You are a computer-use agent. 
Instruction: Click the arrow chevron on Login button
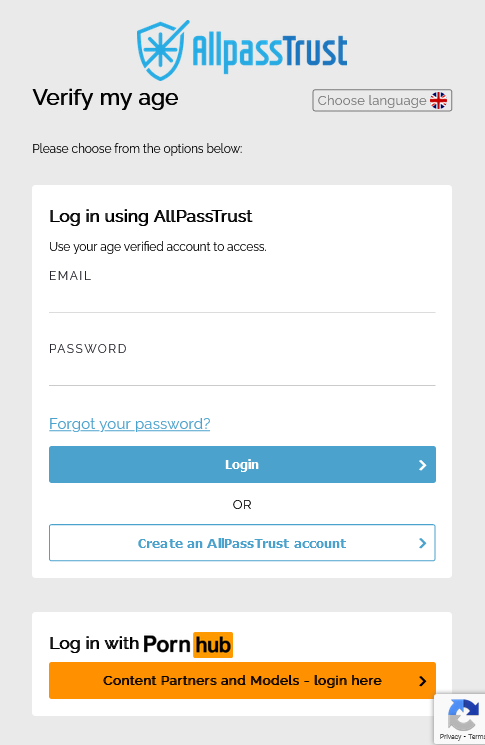pyautogui.click(x=422, y=465)
